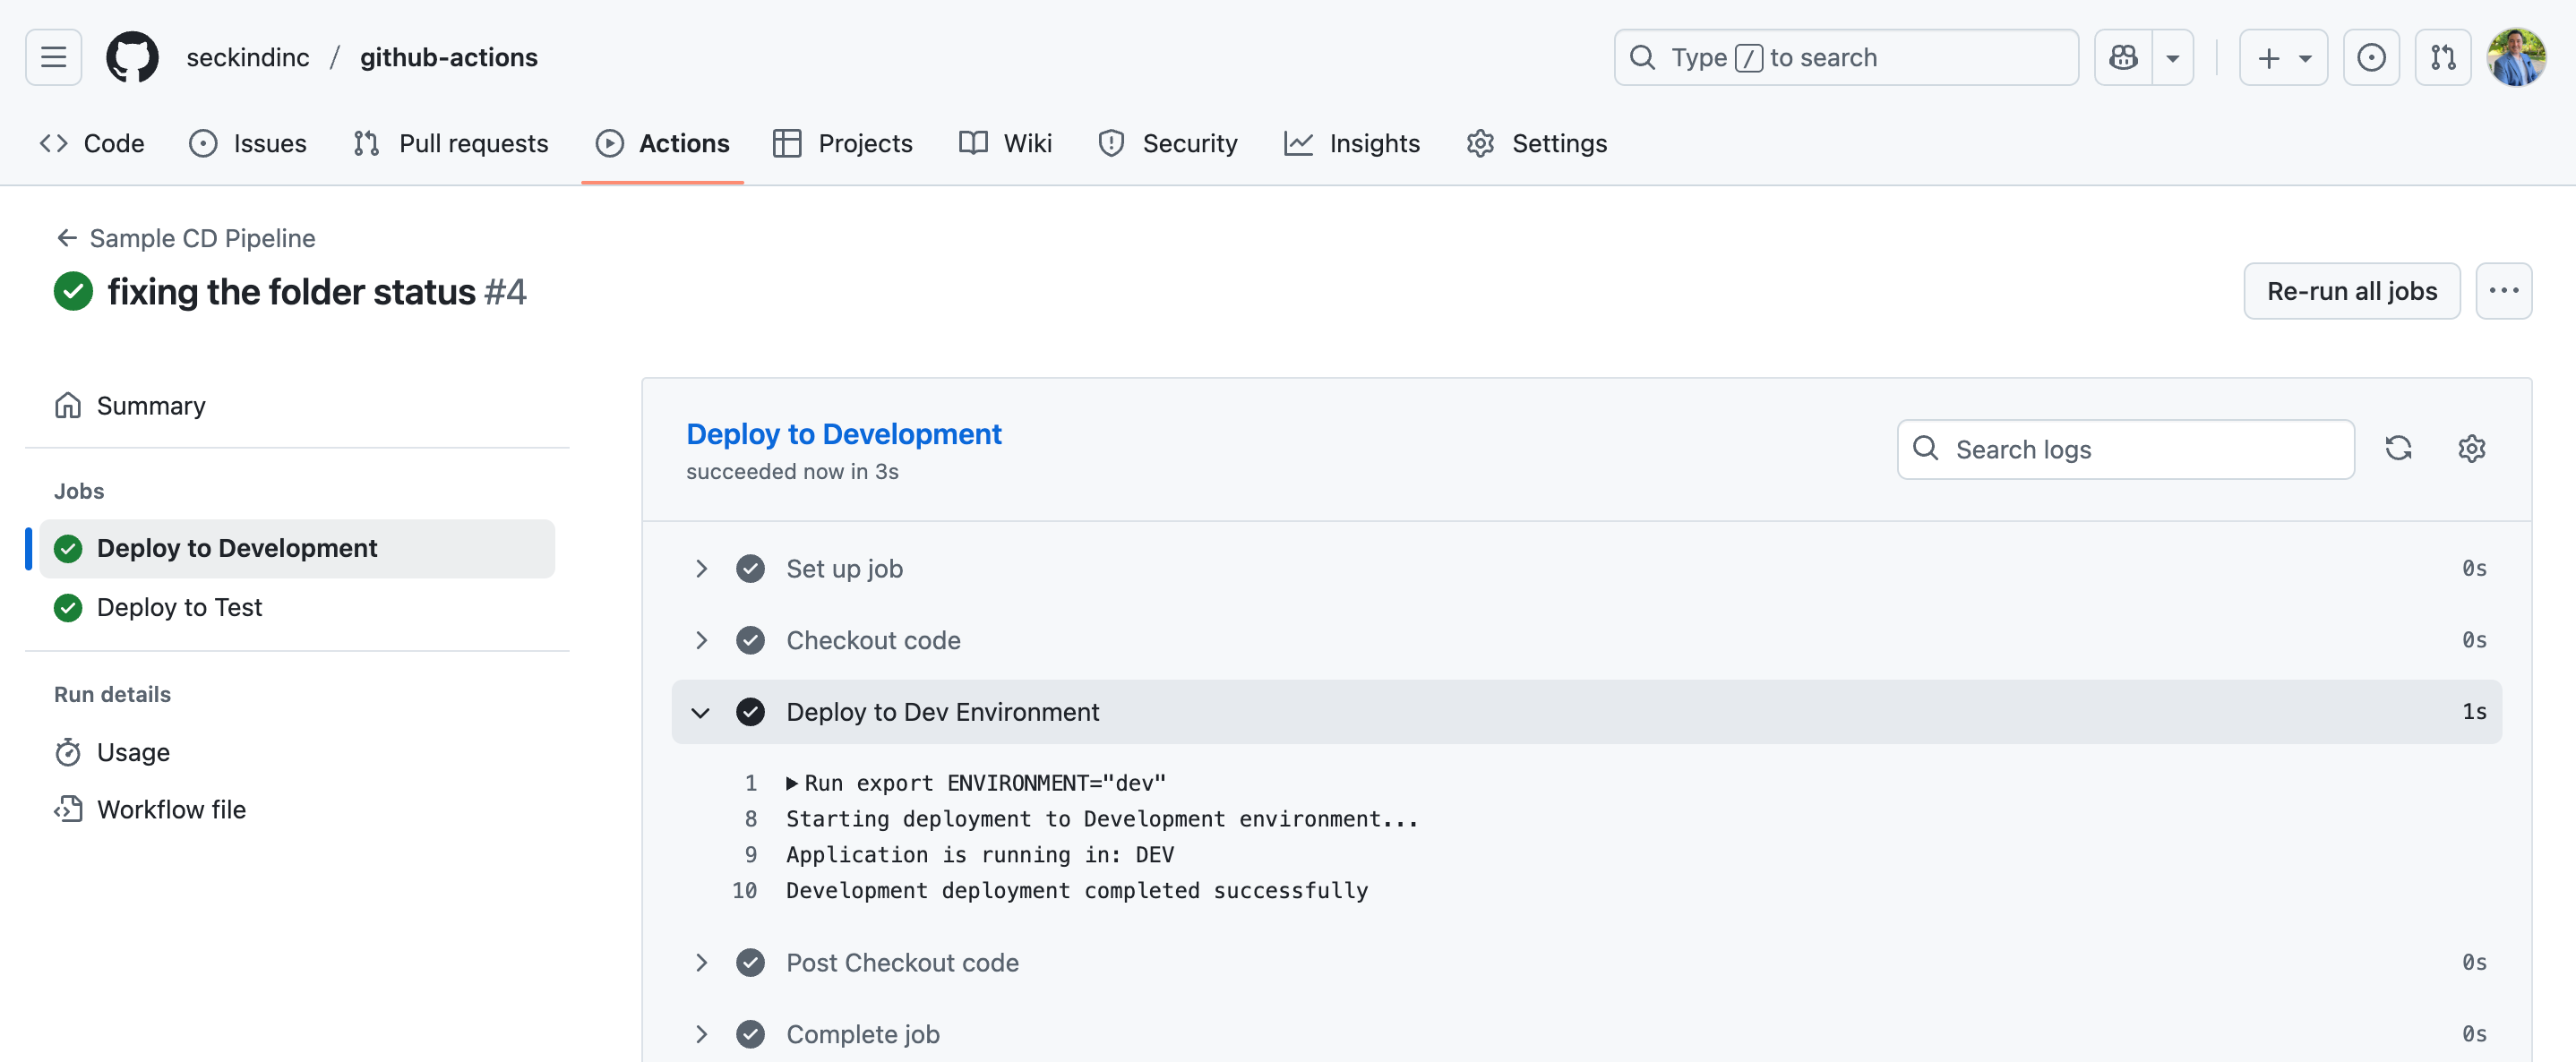
Task: Open log display settings gear
Action: click(2471, 448)
